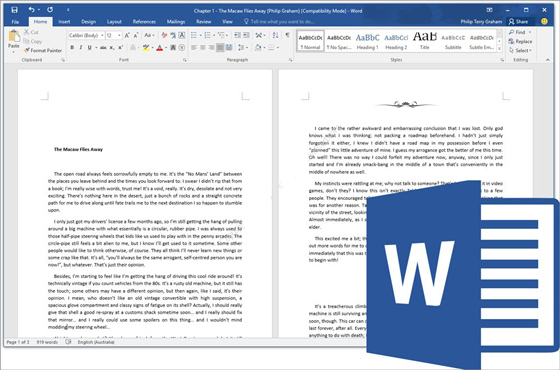
Task: Click the Enclose Characters circle icon
Action: pyautogui.click(x=182, y=48)
